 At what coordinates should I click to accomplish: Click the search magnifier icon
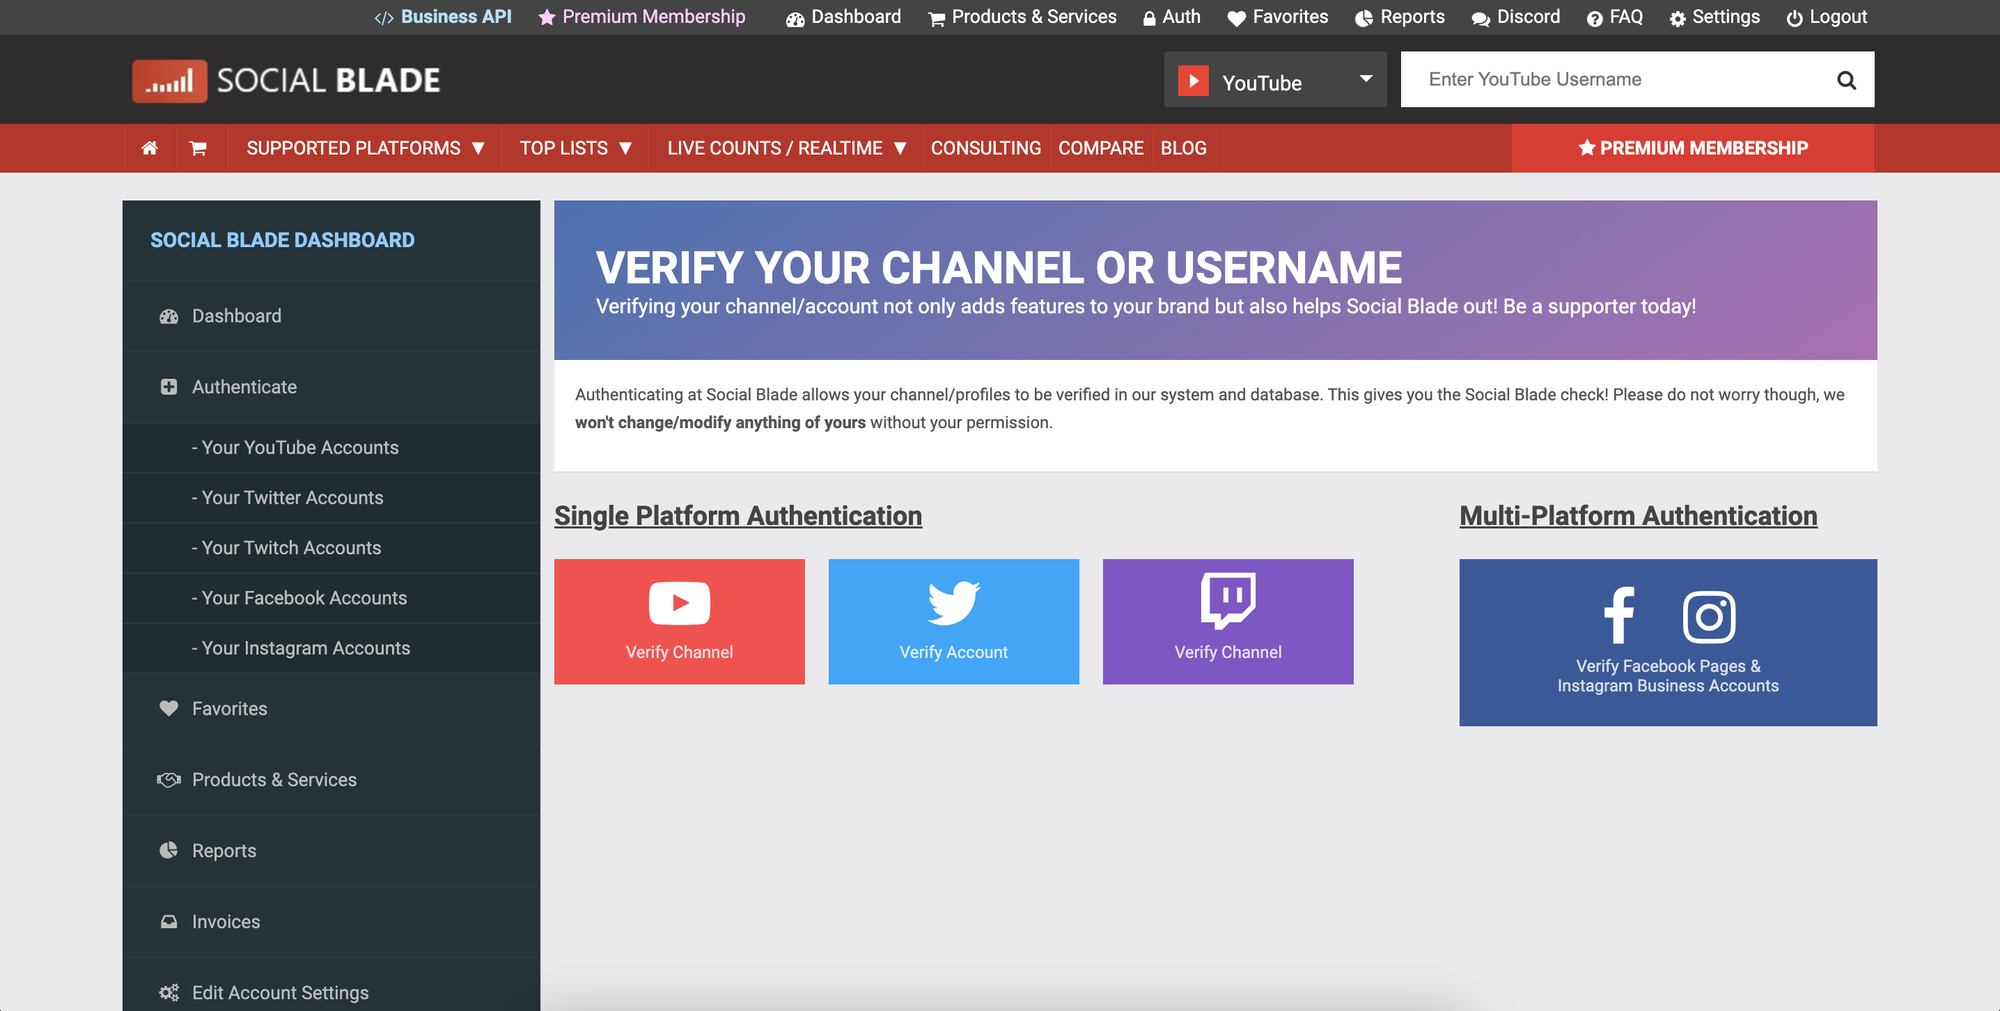coord(1846,79)
